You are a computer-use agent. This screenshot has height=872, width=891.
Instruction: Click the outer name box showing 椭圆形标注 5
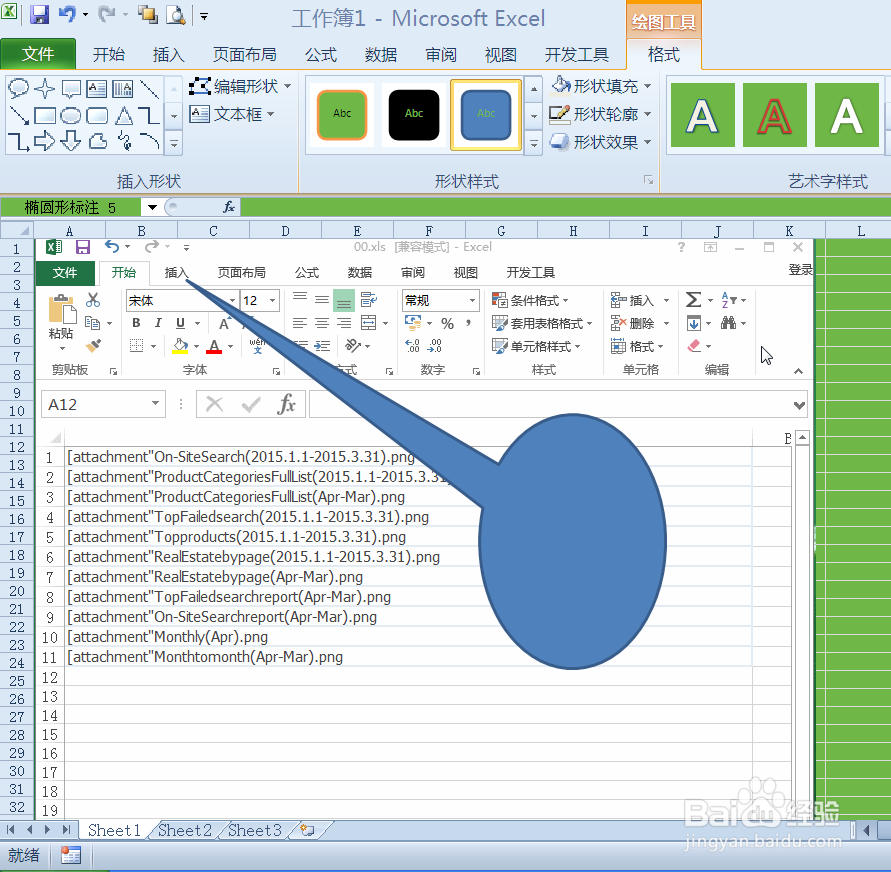pos(71,207)
